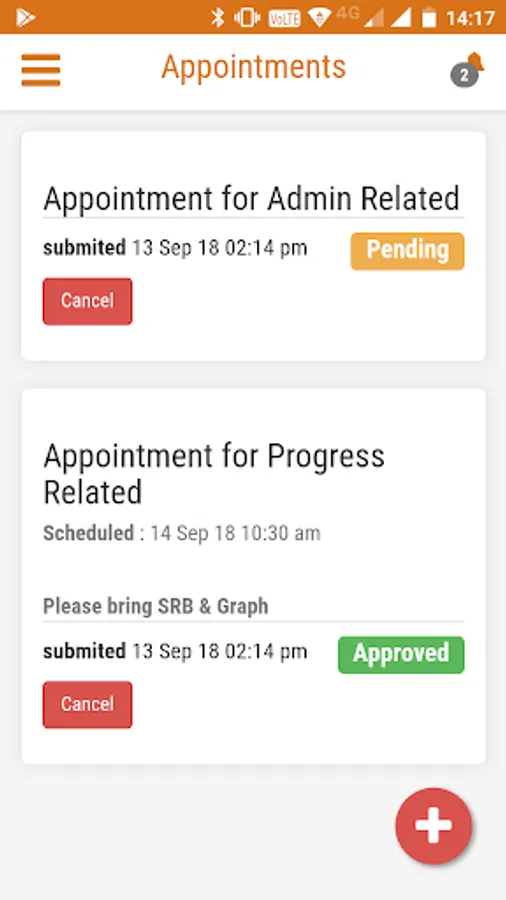Cancel the Admin Related appointment
Viewport: 506px width, 900px height.
tap(88, 301)
